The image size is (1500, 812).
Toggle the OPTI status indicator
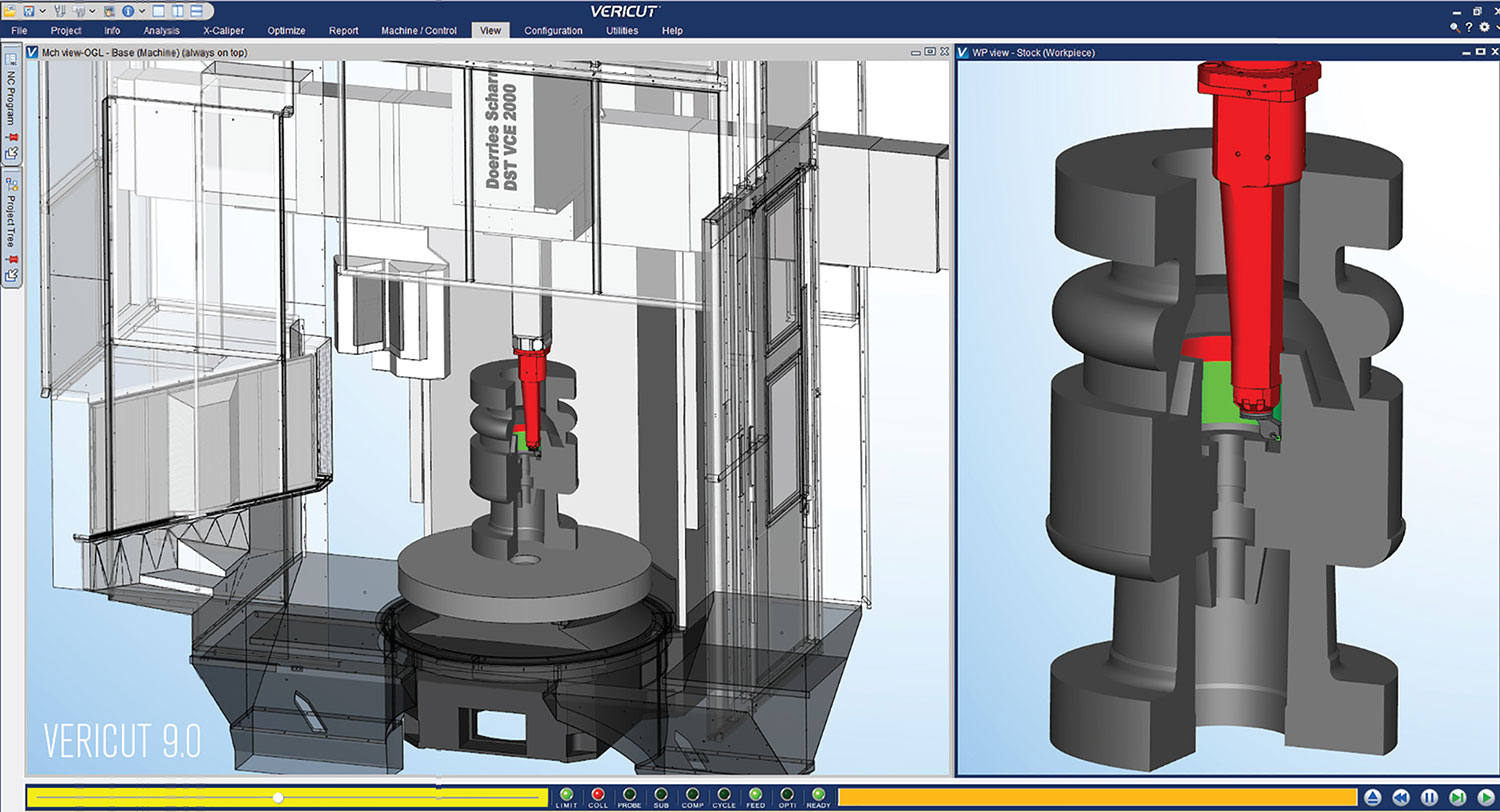(786, 794)
